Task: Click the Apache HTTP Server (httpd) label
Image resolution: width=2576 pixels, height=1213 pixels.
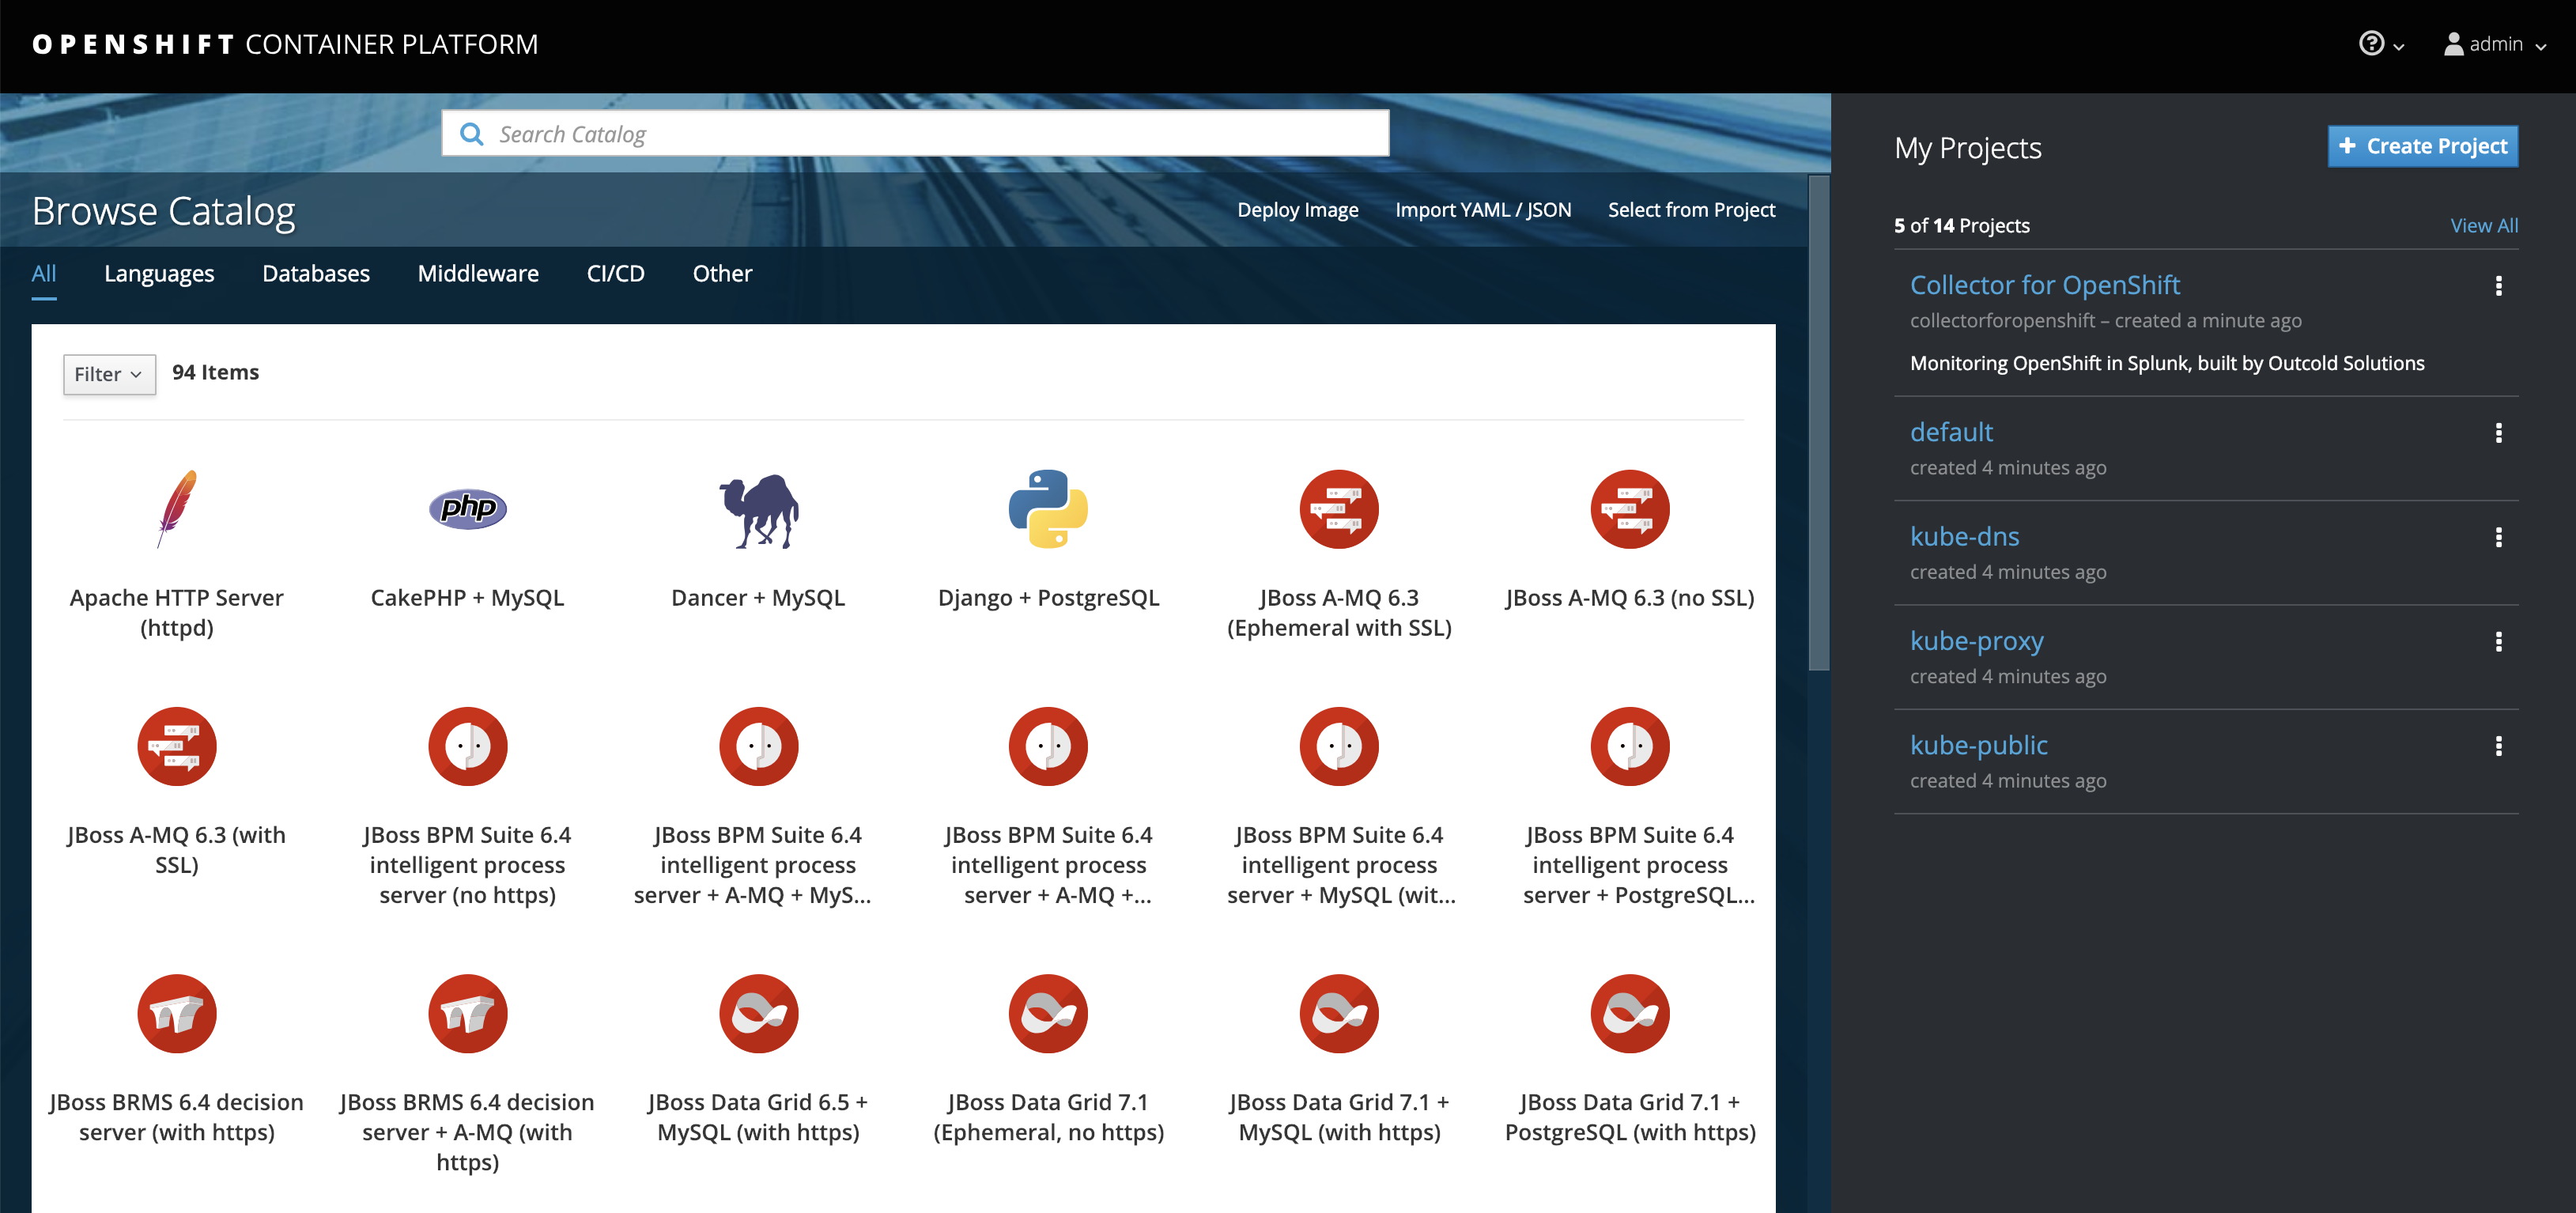Action: [177, 612]
